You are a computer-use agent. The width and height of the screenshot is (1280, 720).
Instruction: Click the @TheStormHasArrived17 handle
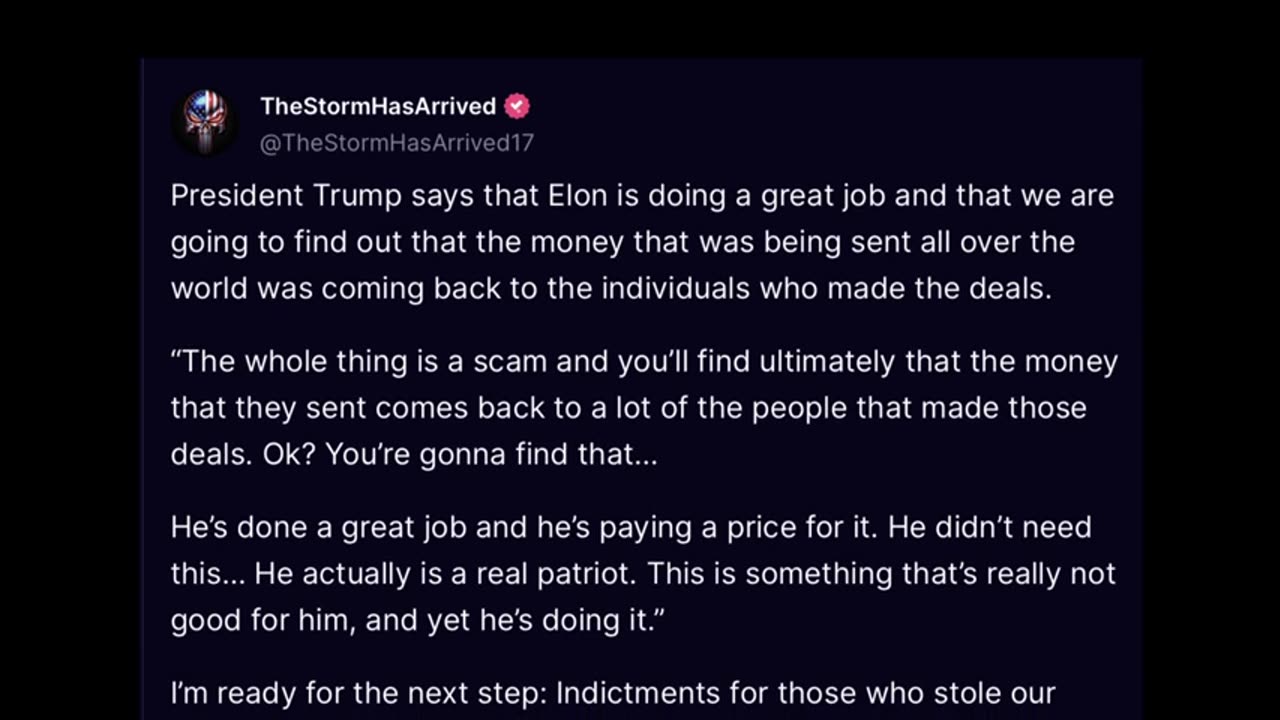coord(397,143)
